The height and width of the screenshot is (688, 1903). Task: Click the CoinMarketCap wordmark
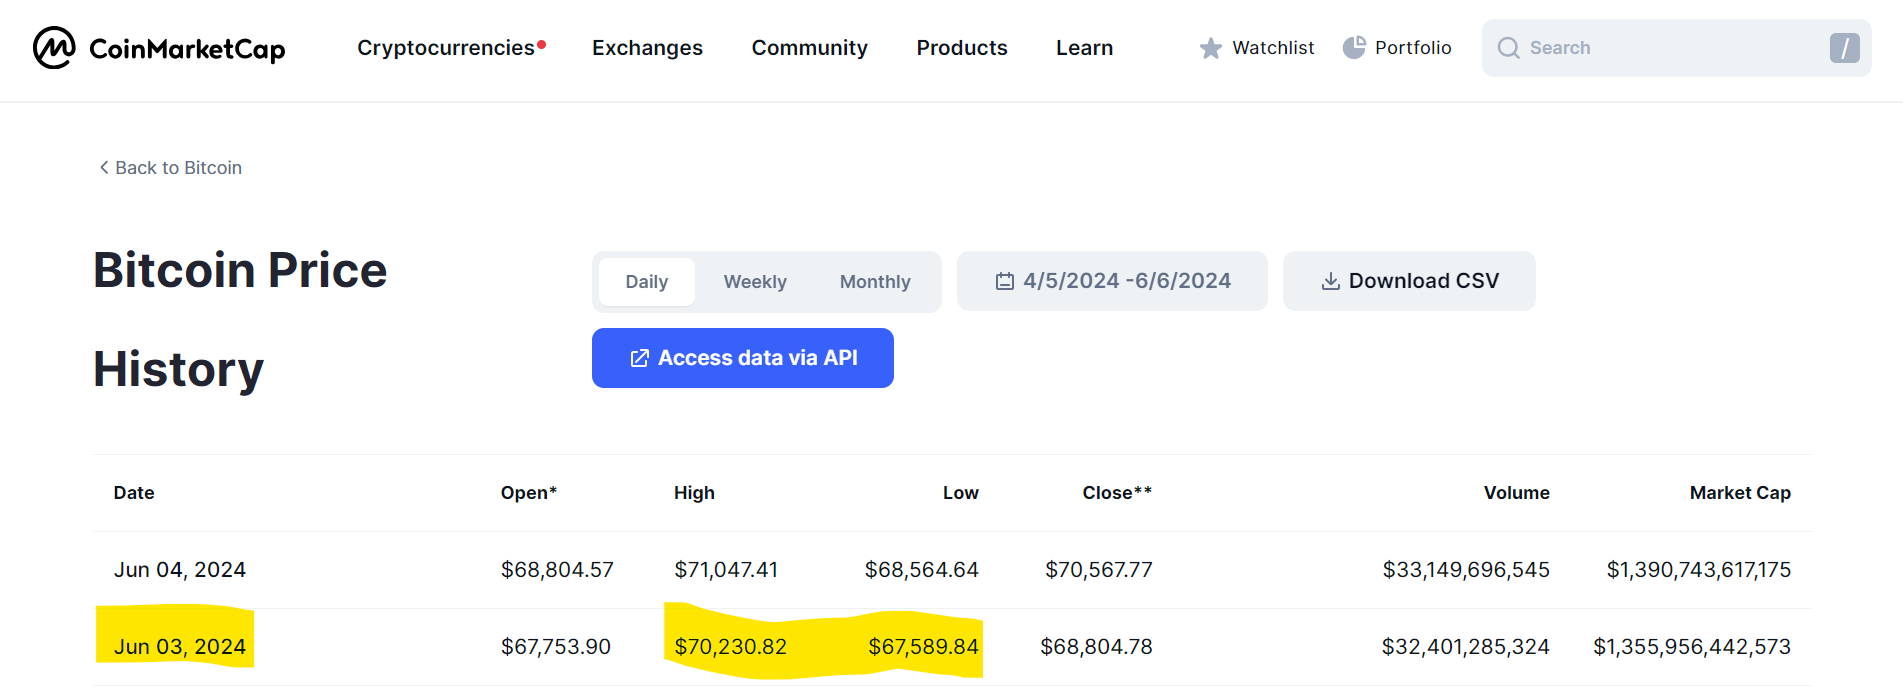pyautogui.click(x=187, y=48)
